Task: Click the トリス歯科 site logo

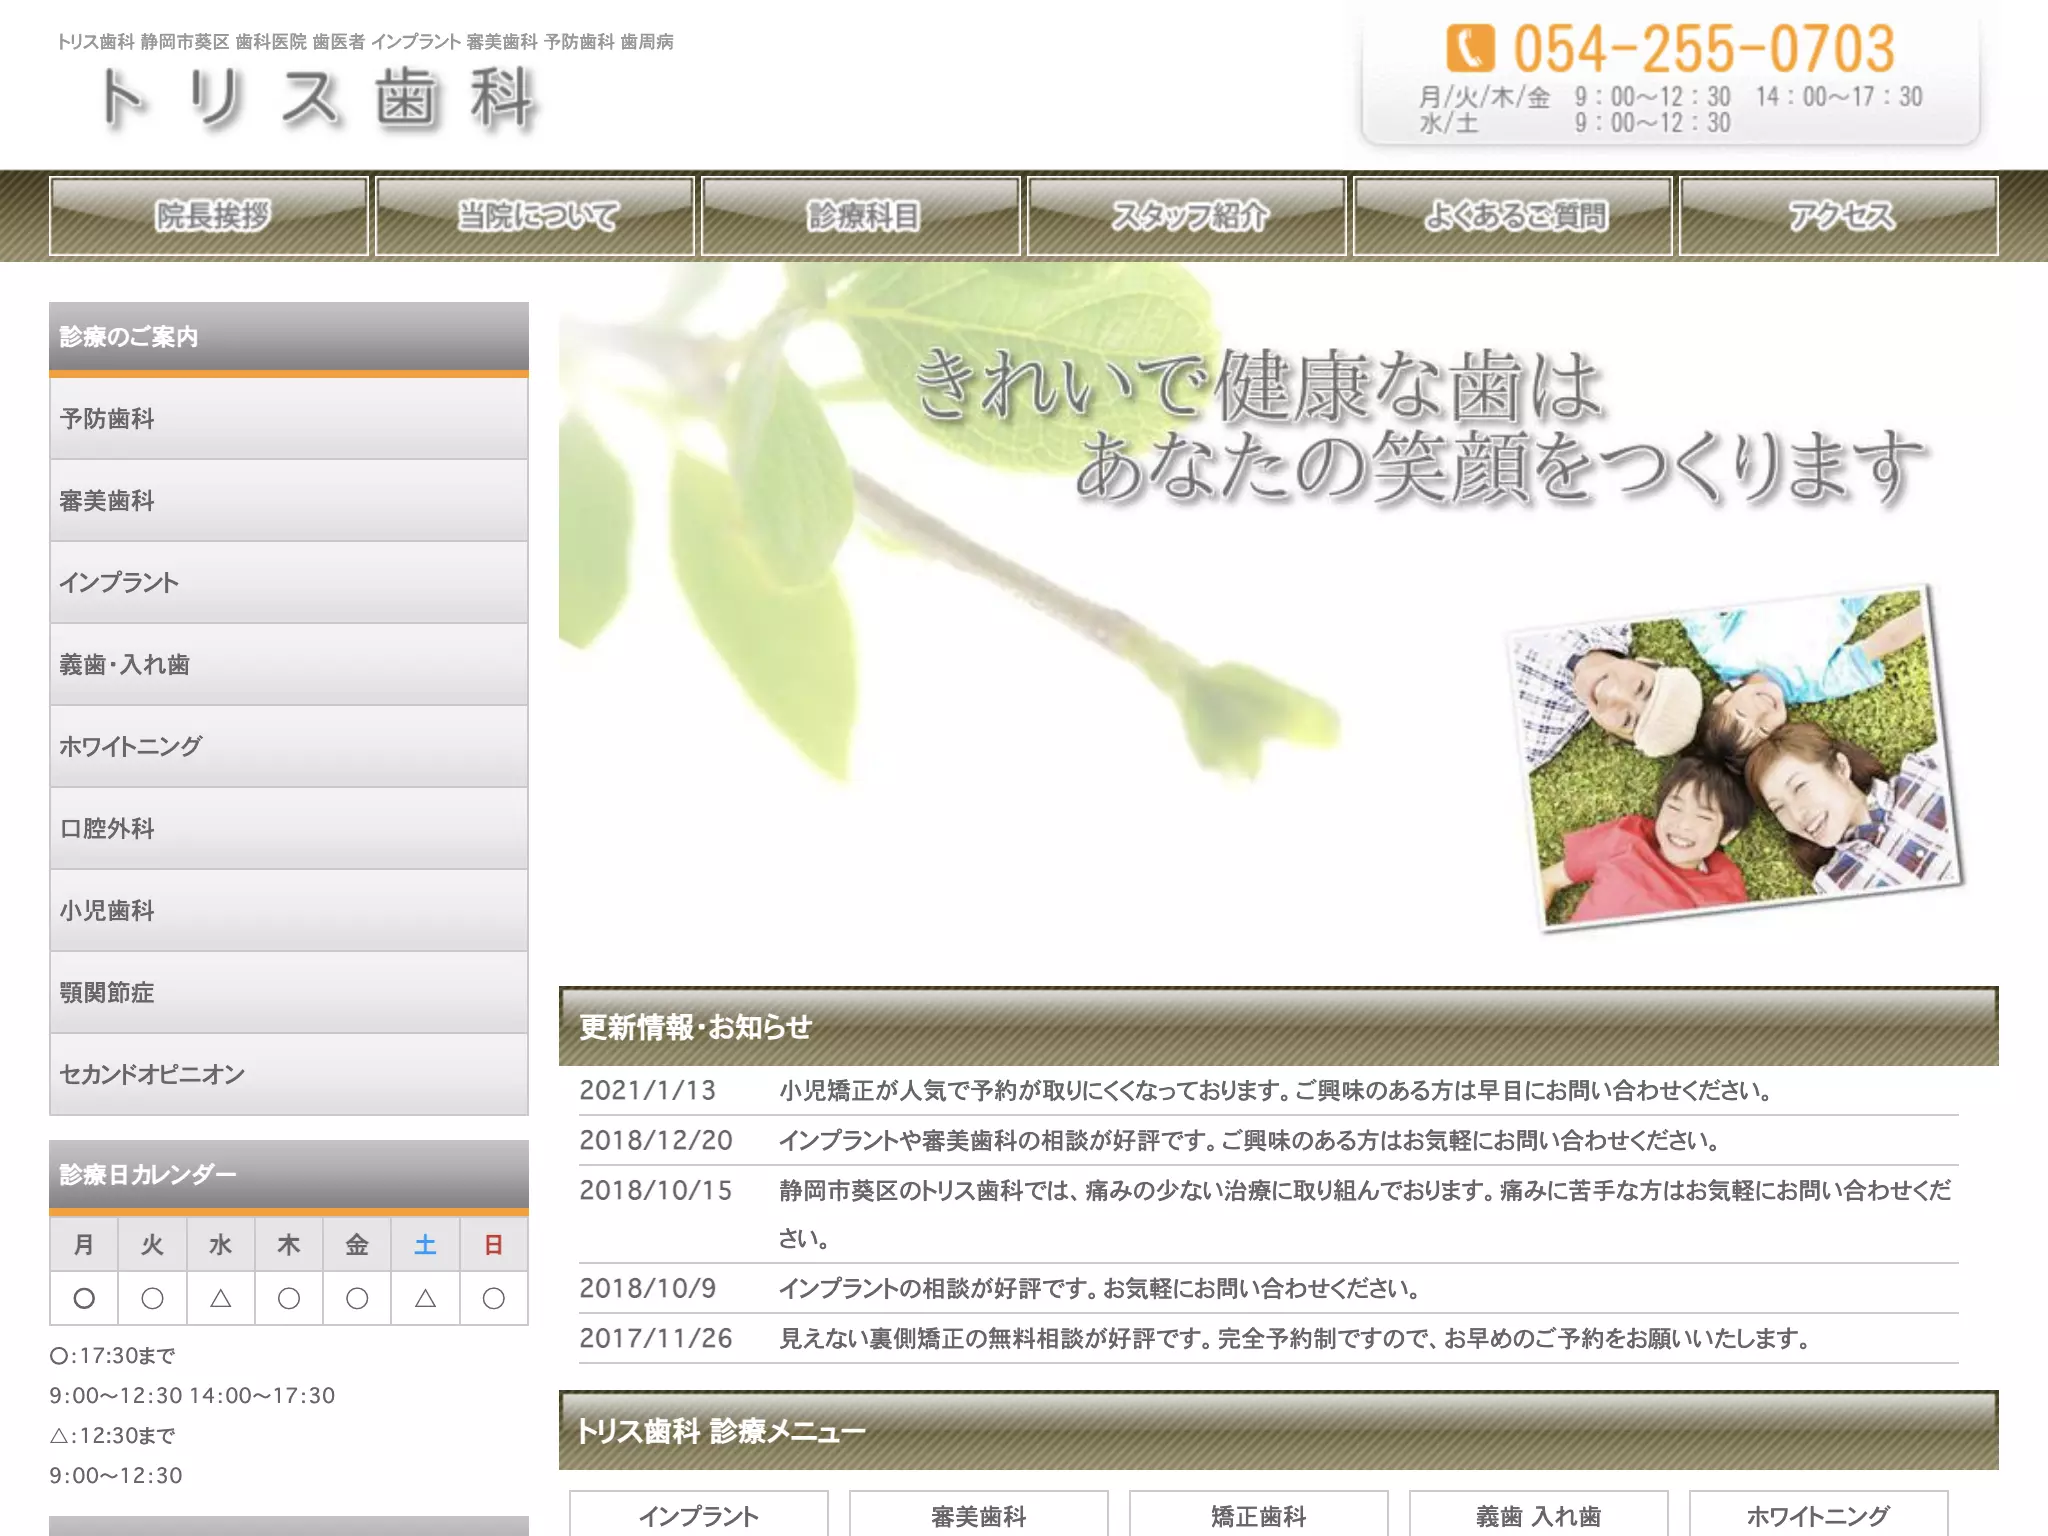Action: coord(318,100)
